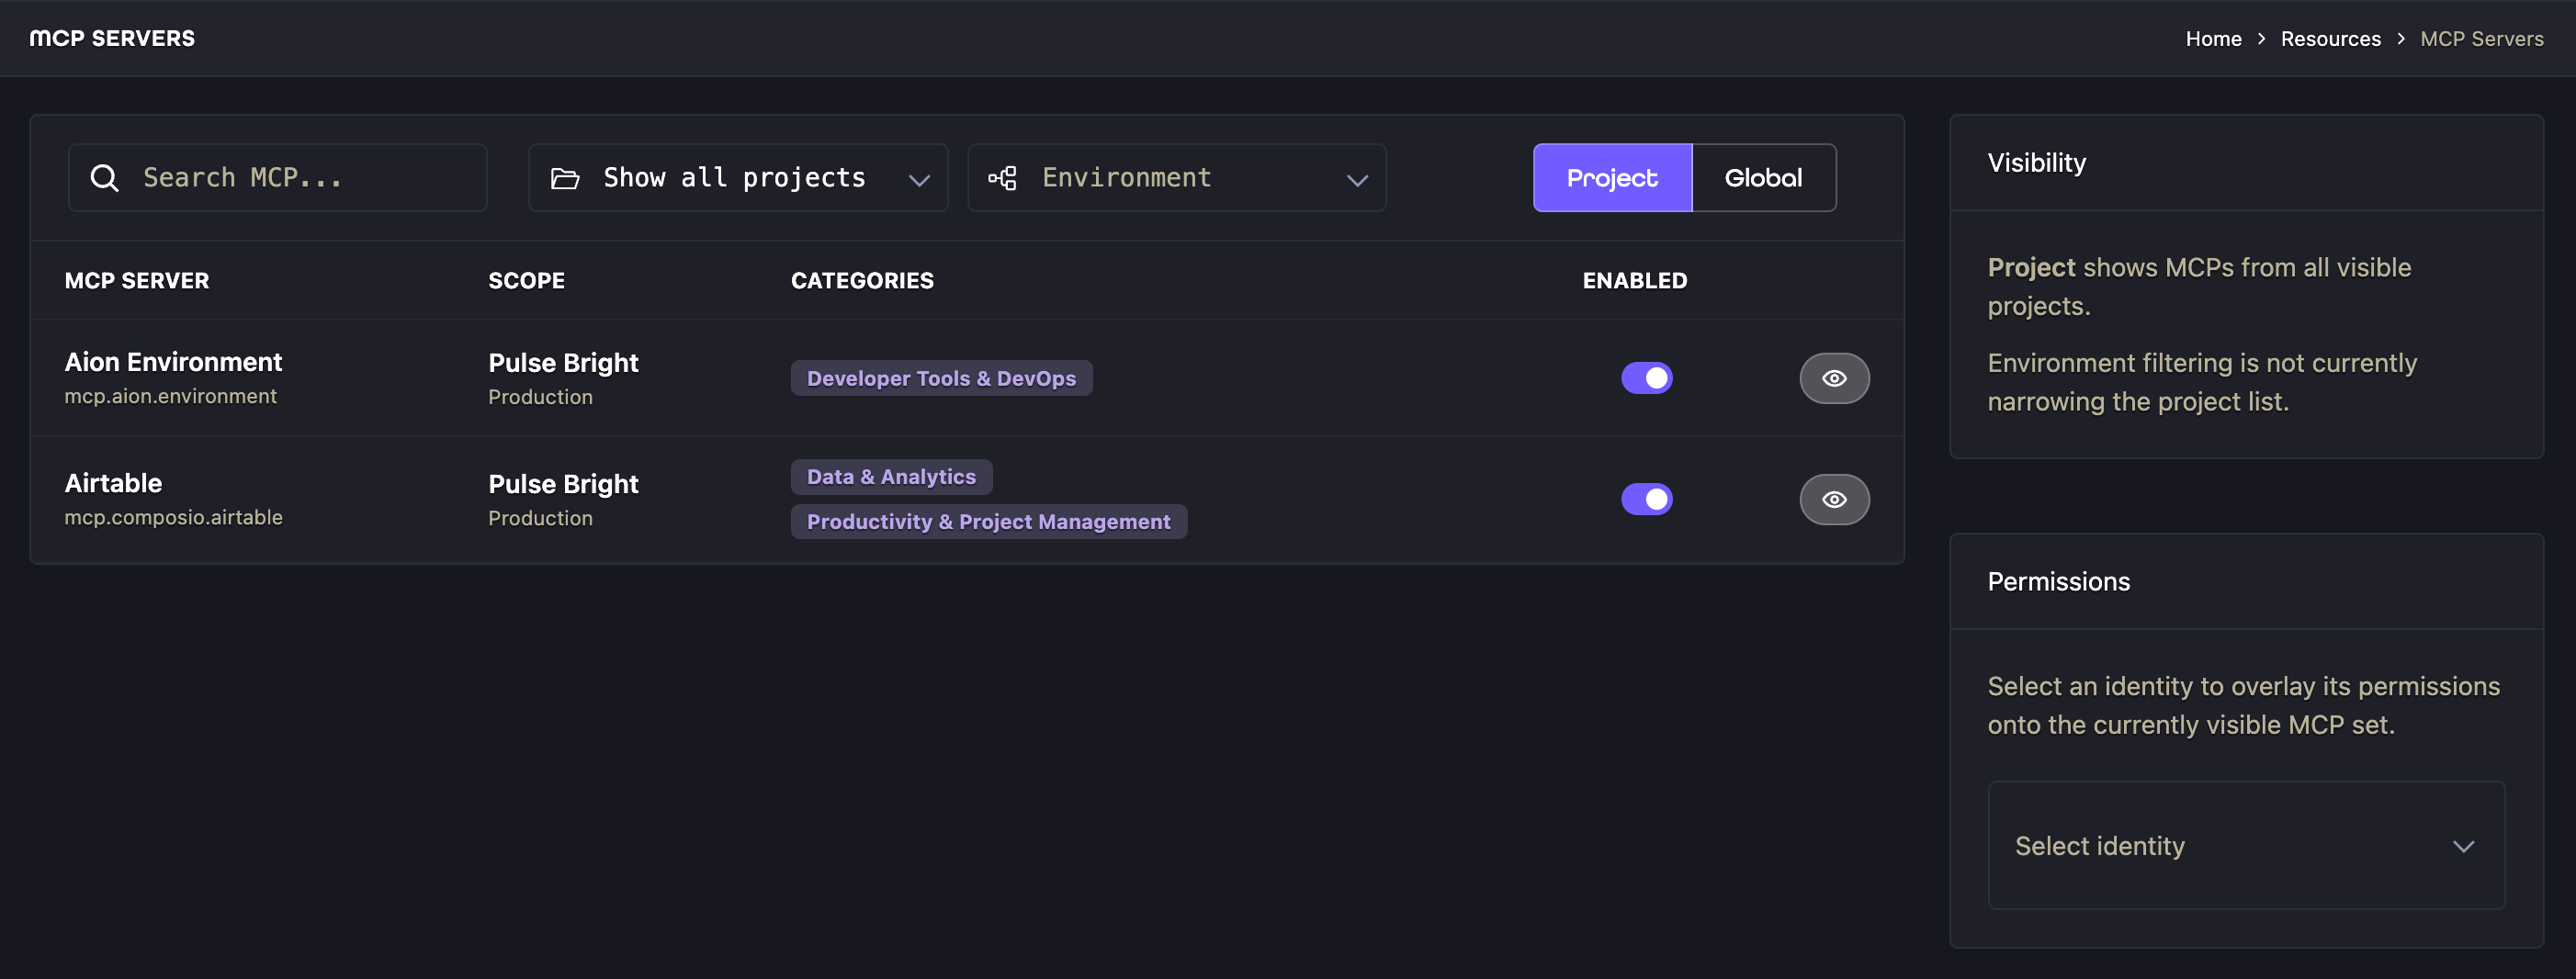Click the MCP SERVER column header

click(x=137, y=281)
